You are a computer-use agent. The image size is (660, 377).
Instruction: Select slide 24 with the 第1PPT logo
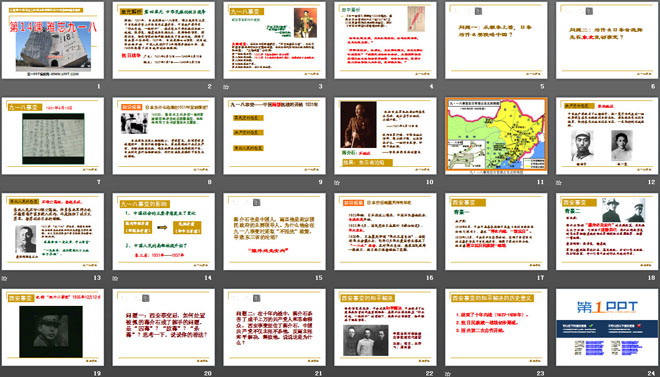[607, 327]
